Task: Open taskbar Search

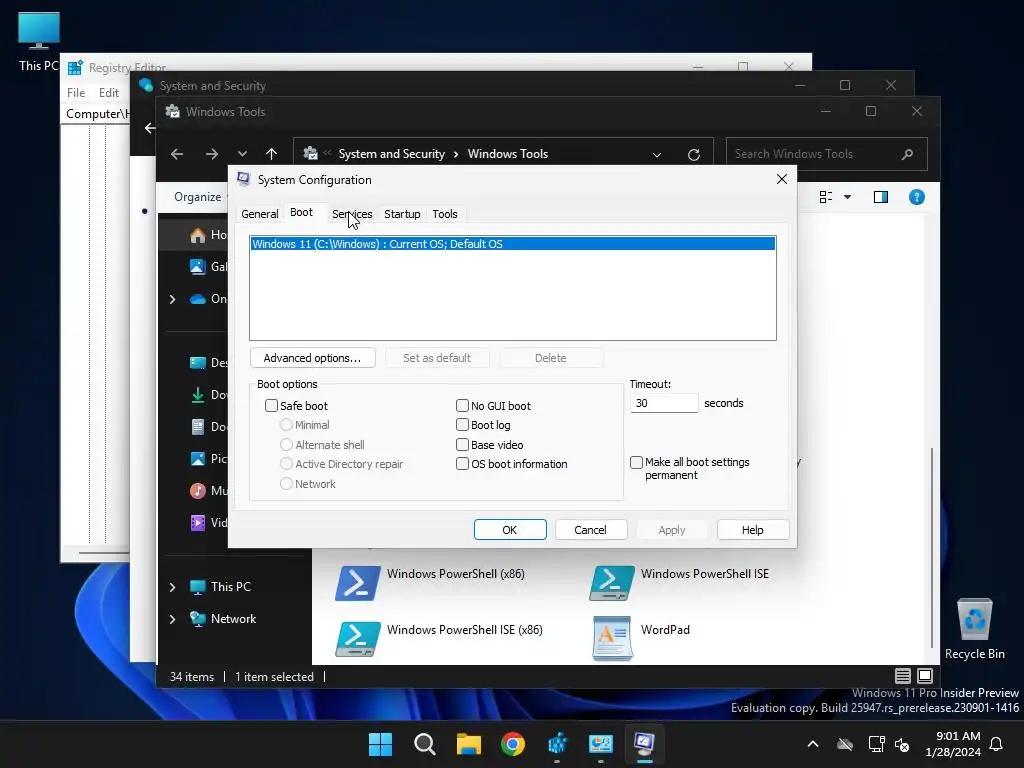Action: (424, 744)
